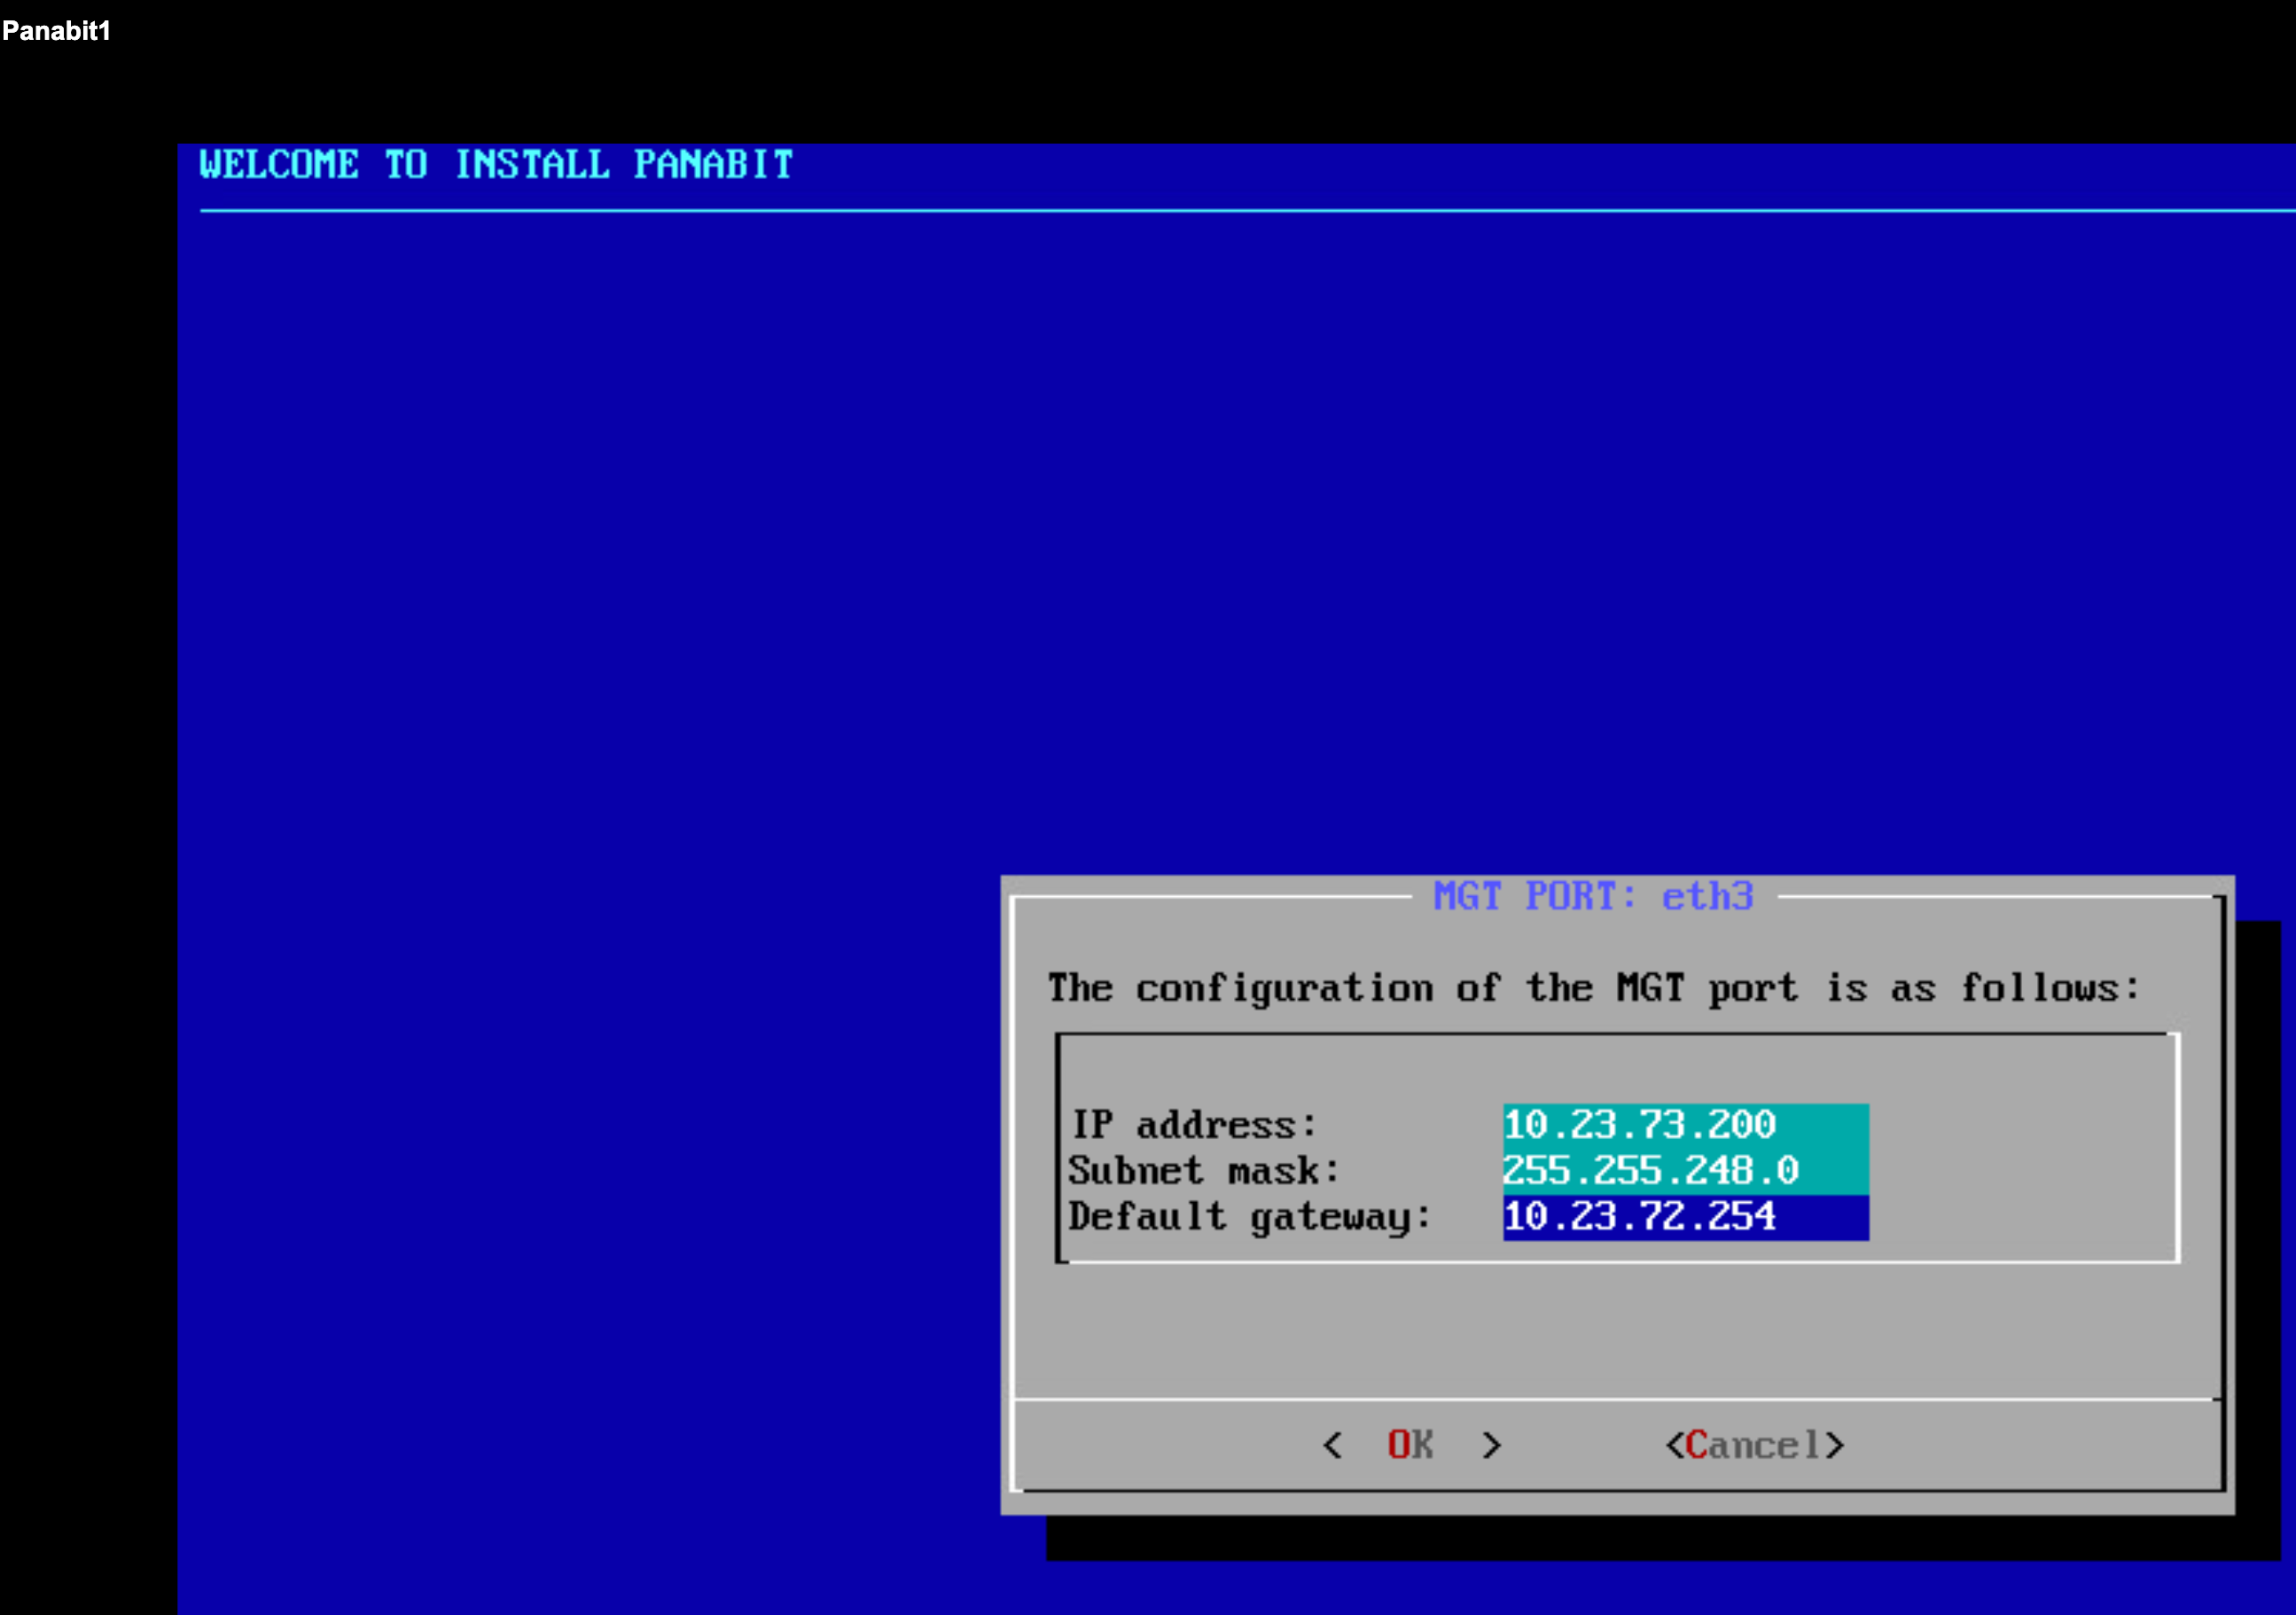Click the right angle bracket beside OK
Image resolution: width=2296 pixels, height=1615 pixels.
pos(1491,1445)
